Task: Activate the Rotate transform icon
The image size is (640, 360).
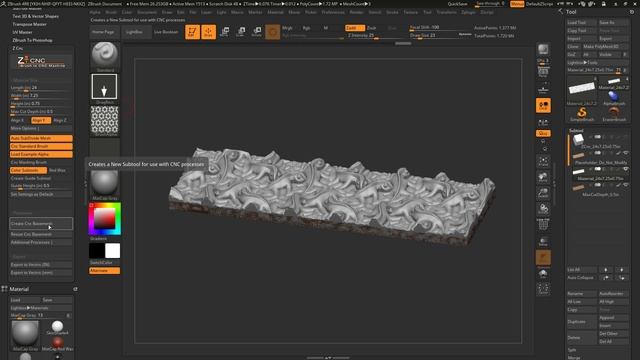Action: [257, 32]
